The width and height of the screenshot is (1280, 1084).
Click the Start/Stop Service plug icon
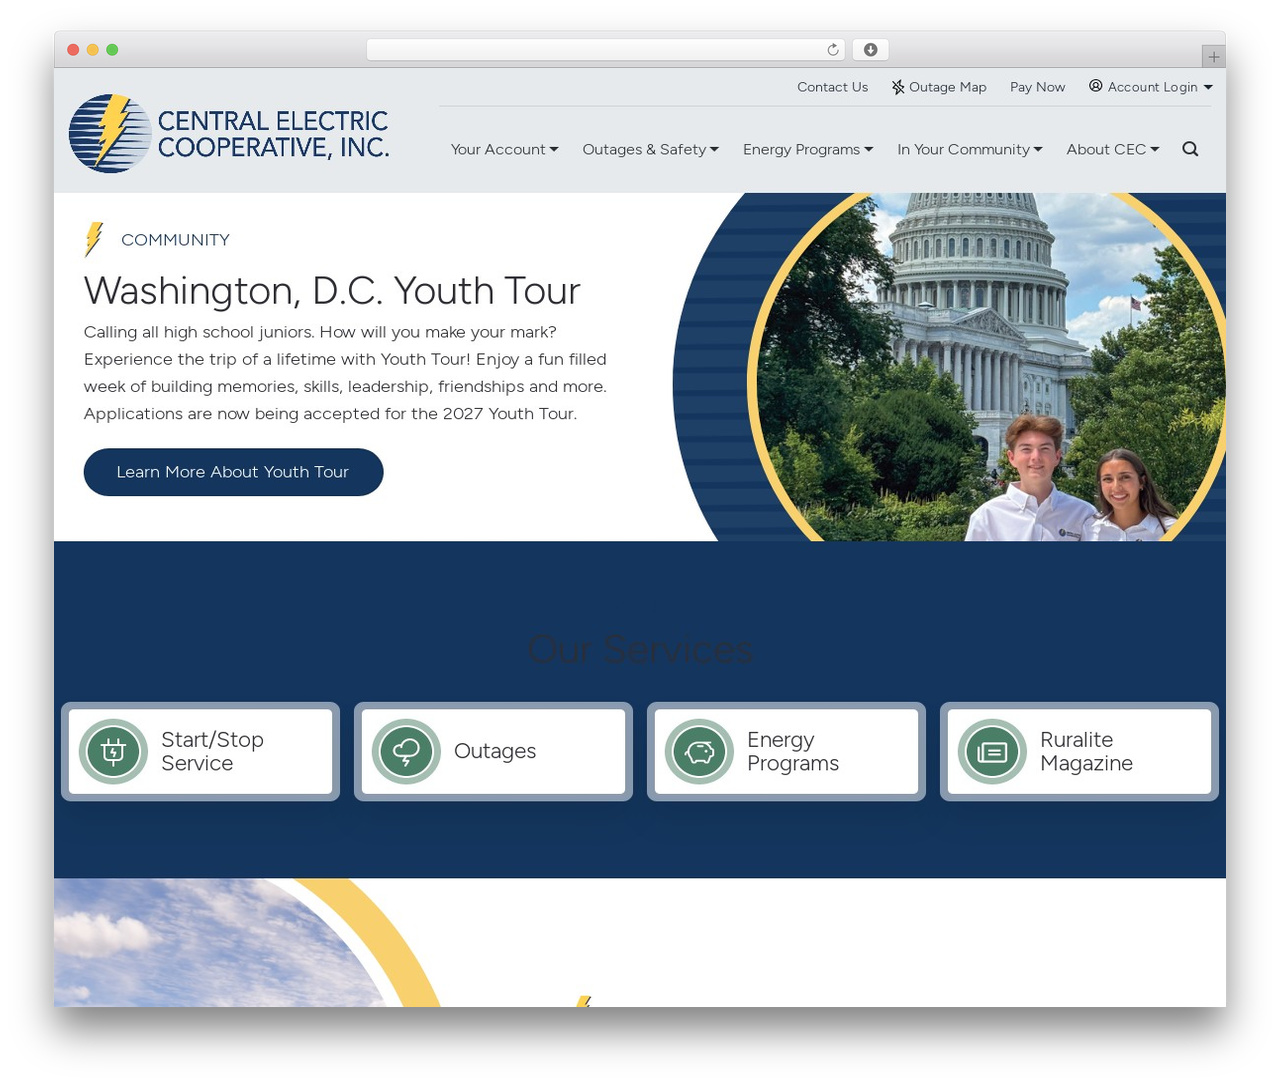click(x=113, y=751)
